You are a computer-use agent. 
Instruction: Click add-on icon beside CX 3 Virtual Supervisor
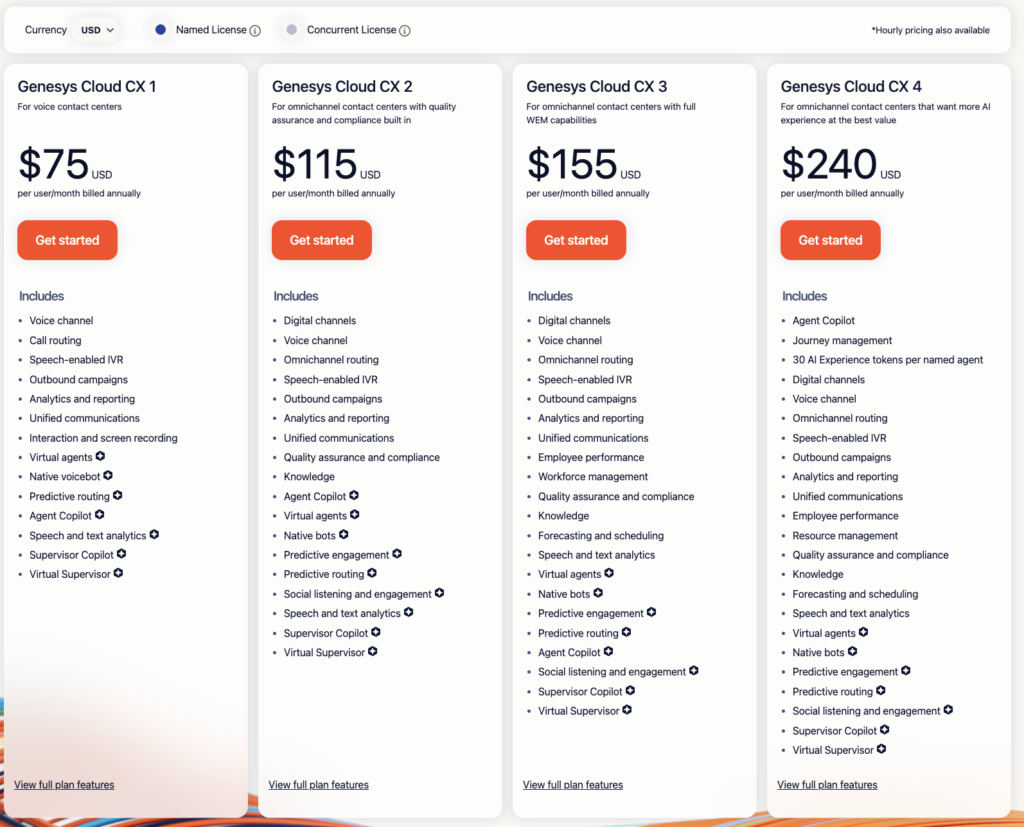click(627, 711)
